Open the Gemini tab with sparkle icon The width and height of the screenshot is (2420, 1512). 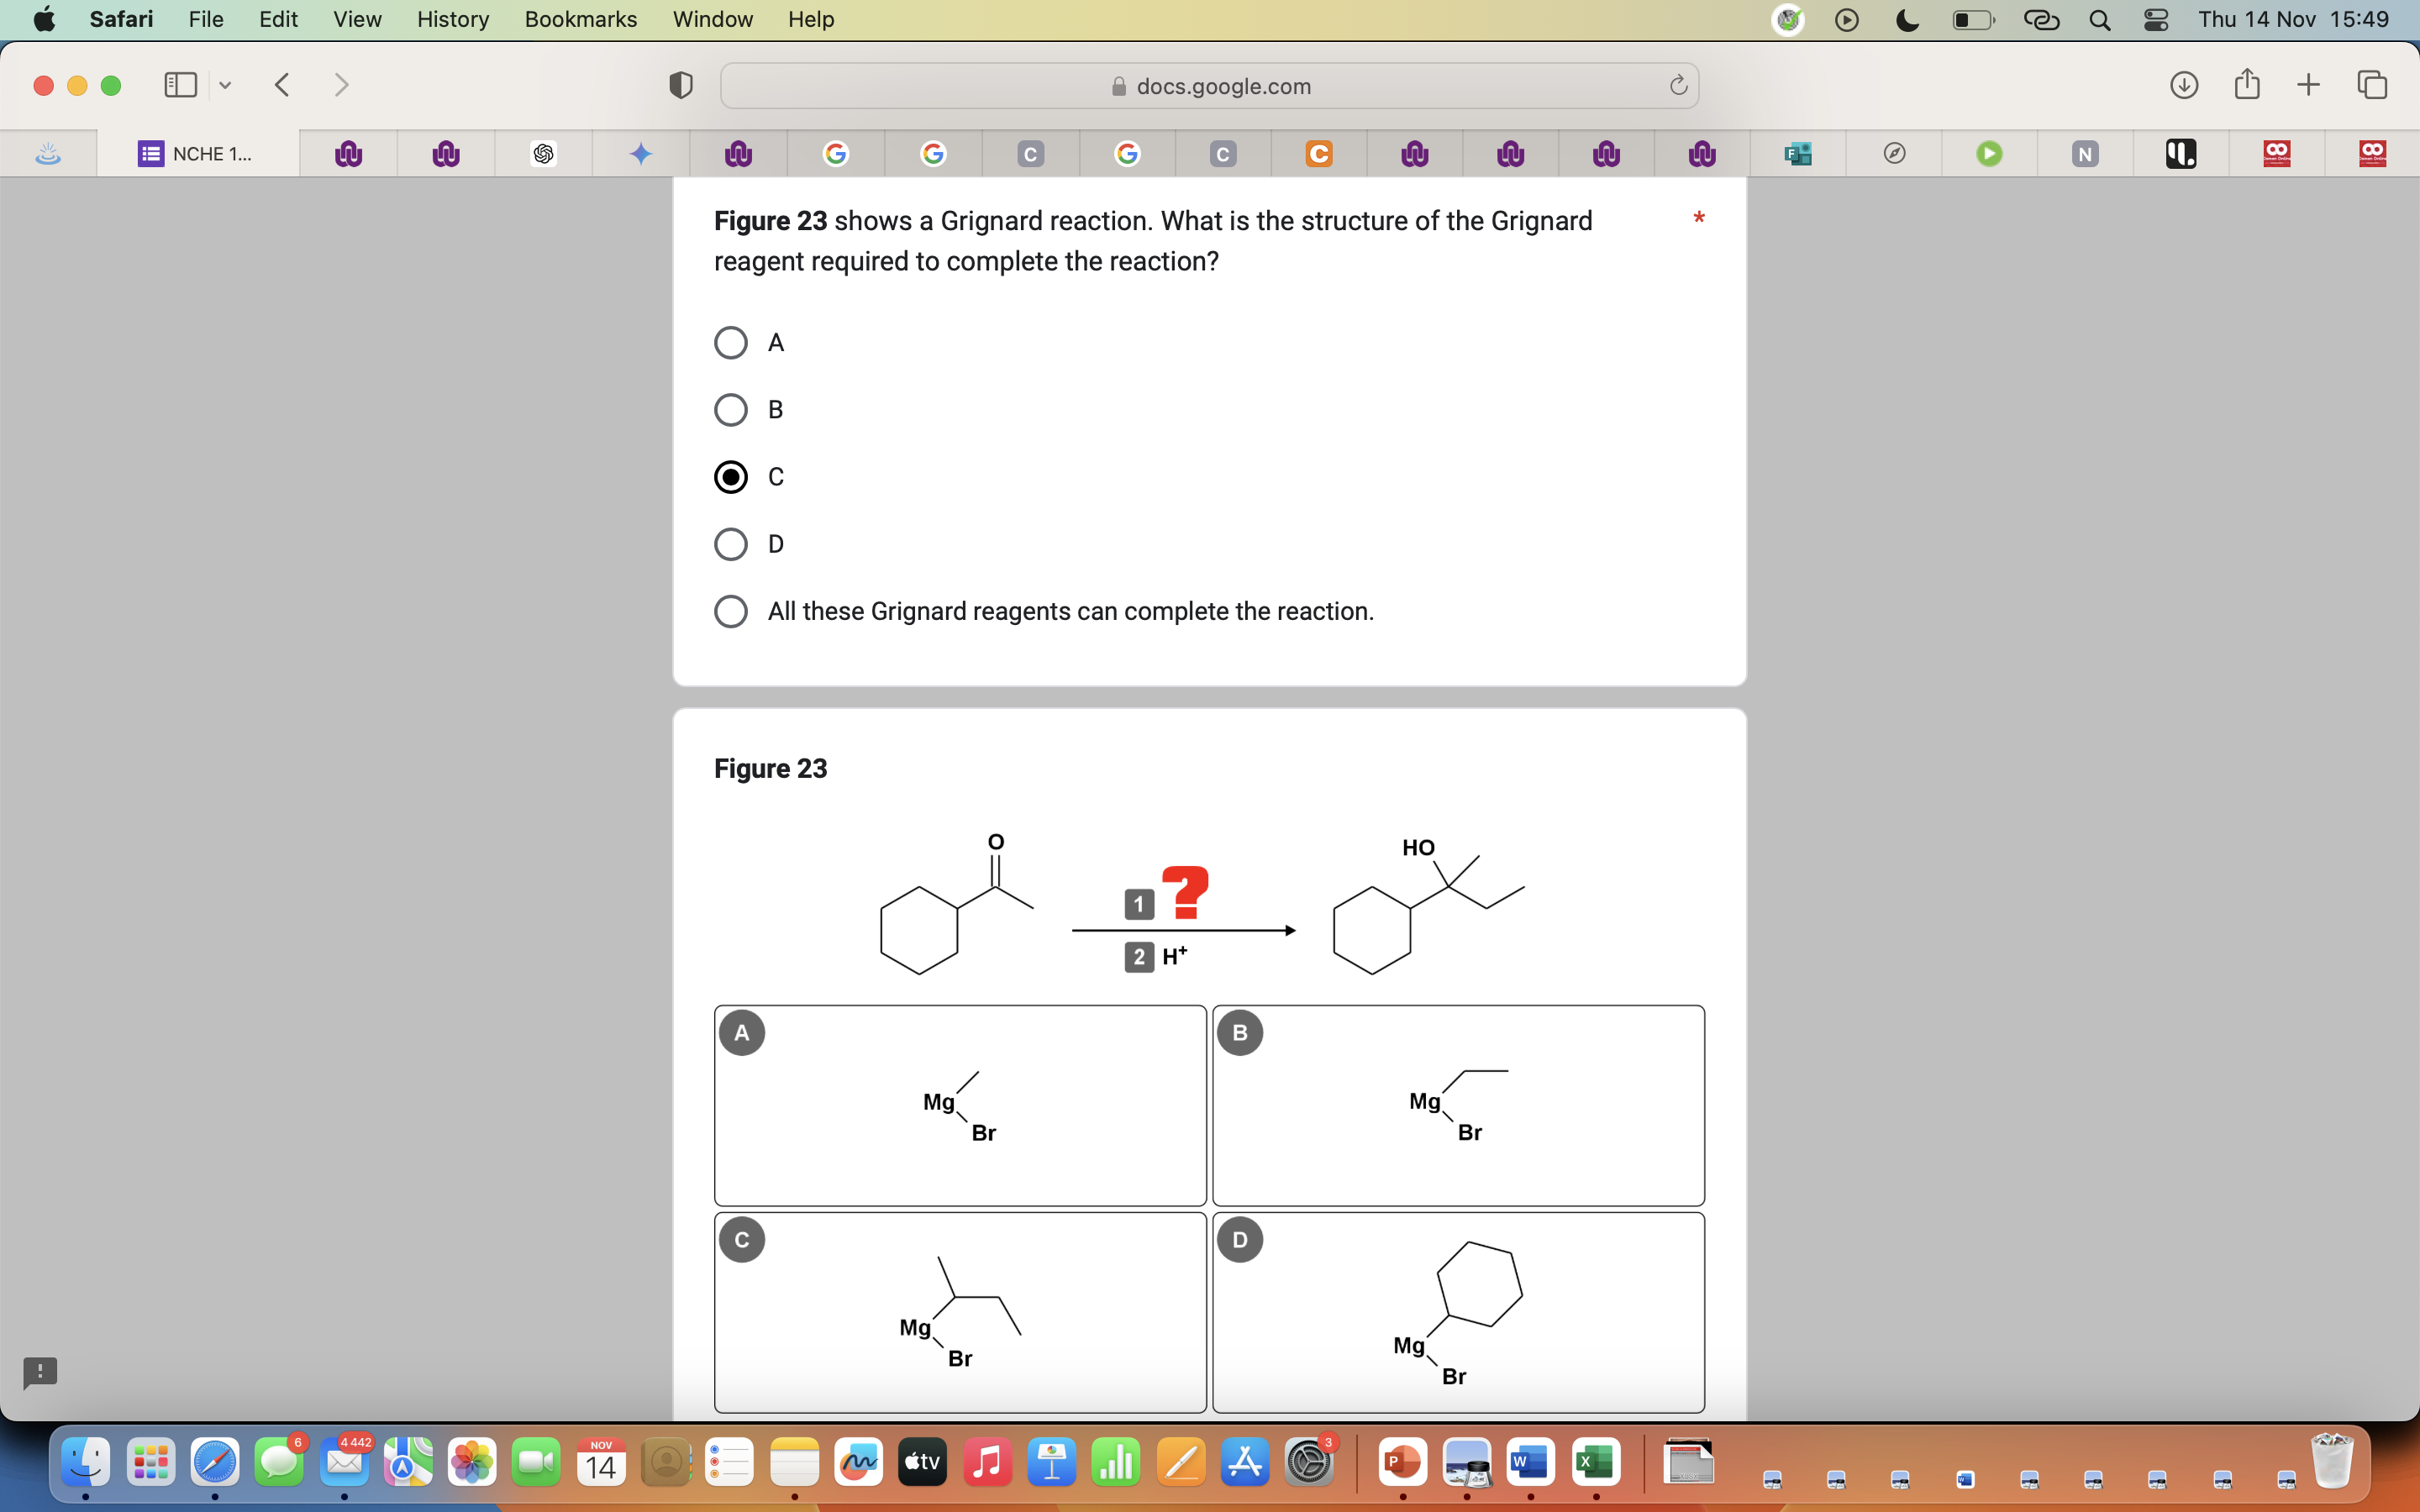pyautogui.click(x=641, y=153)
